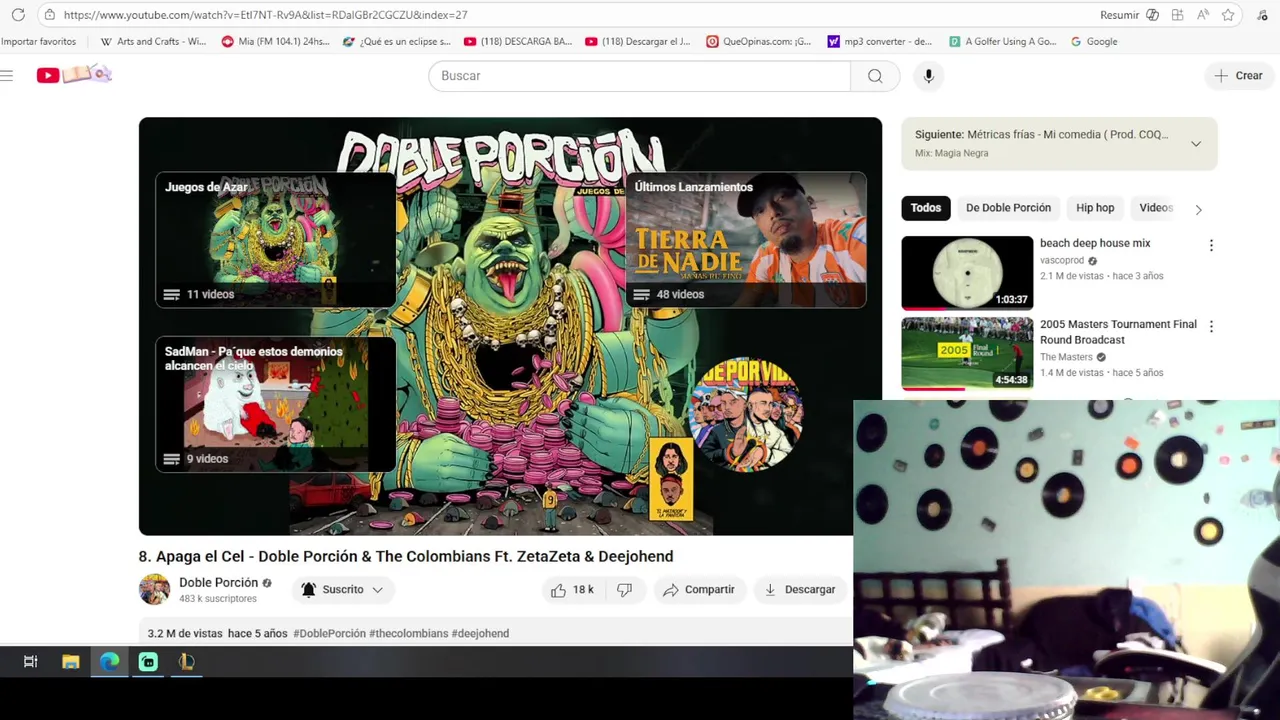The image size is (1280, 720).
Task: Open the SadMan playlist card with 9 videos
Action: [x=275, y=404]
